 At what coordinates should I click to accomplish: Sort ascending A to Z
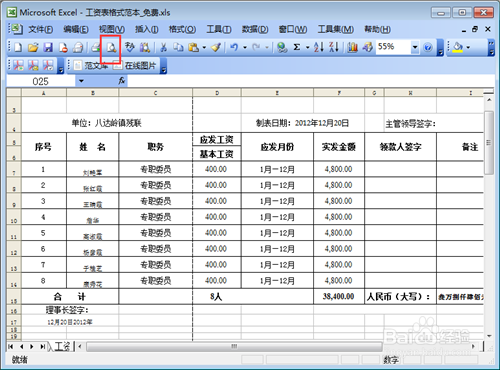[319, 48]
